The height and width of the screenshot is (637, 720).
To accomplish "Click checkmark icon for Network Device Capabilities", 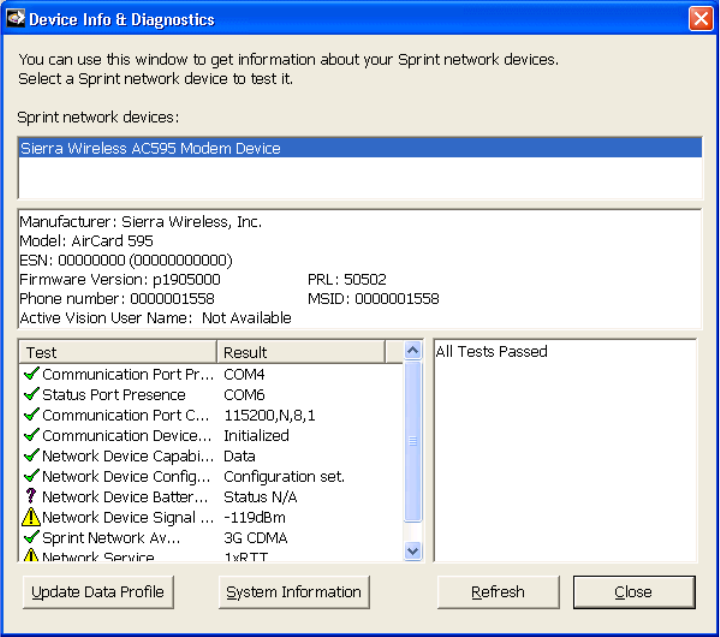I will 31,456.
